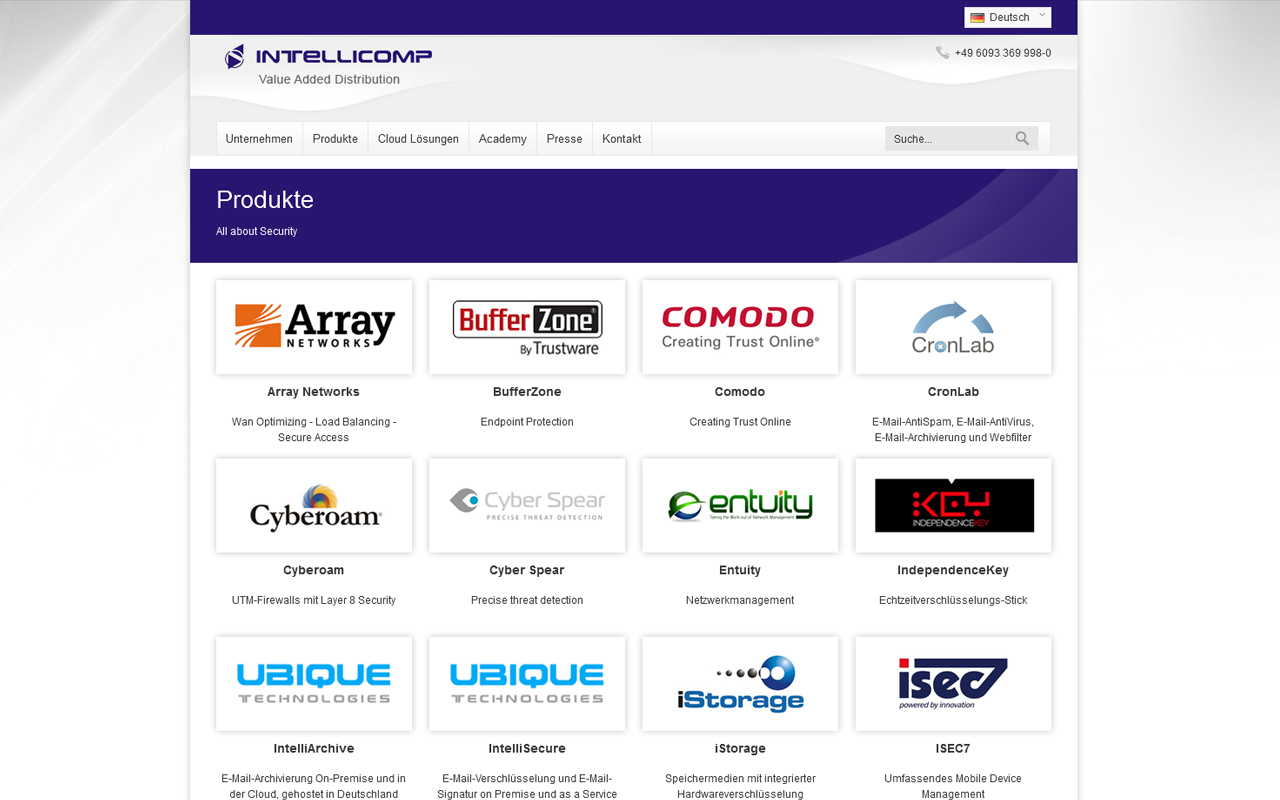Open the ISEC7 logo tile

tap(953, 684)
